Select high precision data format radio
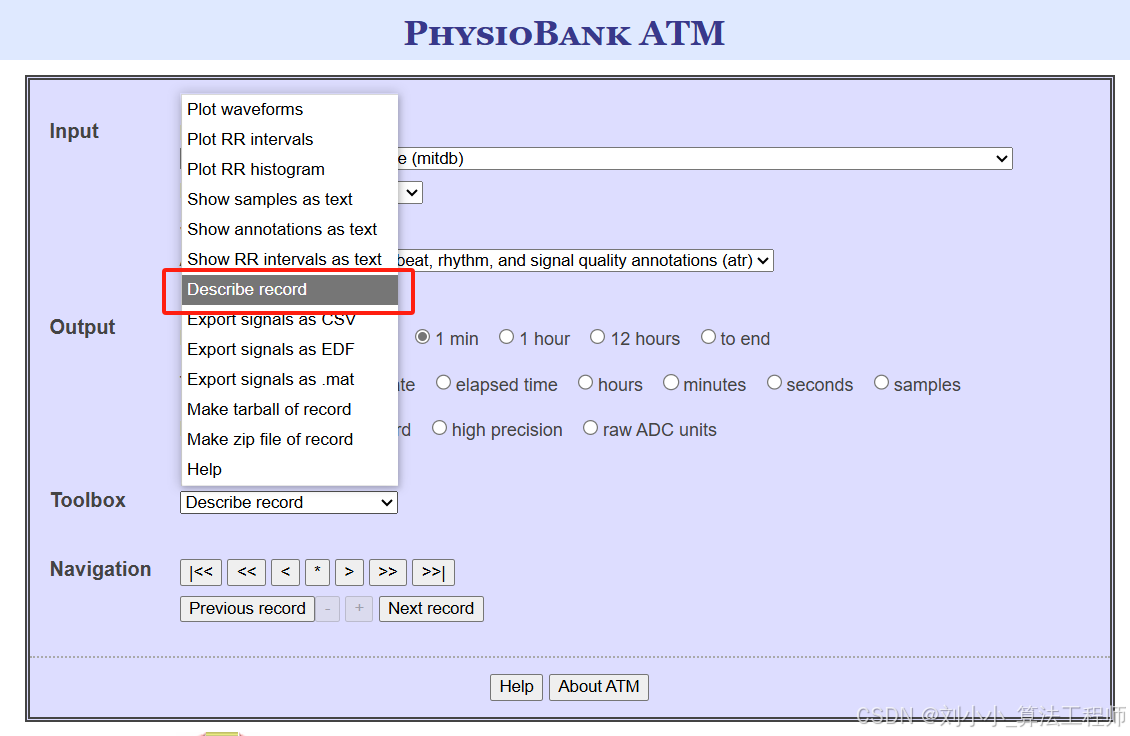Screen dimensions: 1130x736 [440, 428]
